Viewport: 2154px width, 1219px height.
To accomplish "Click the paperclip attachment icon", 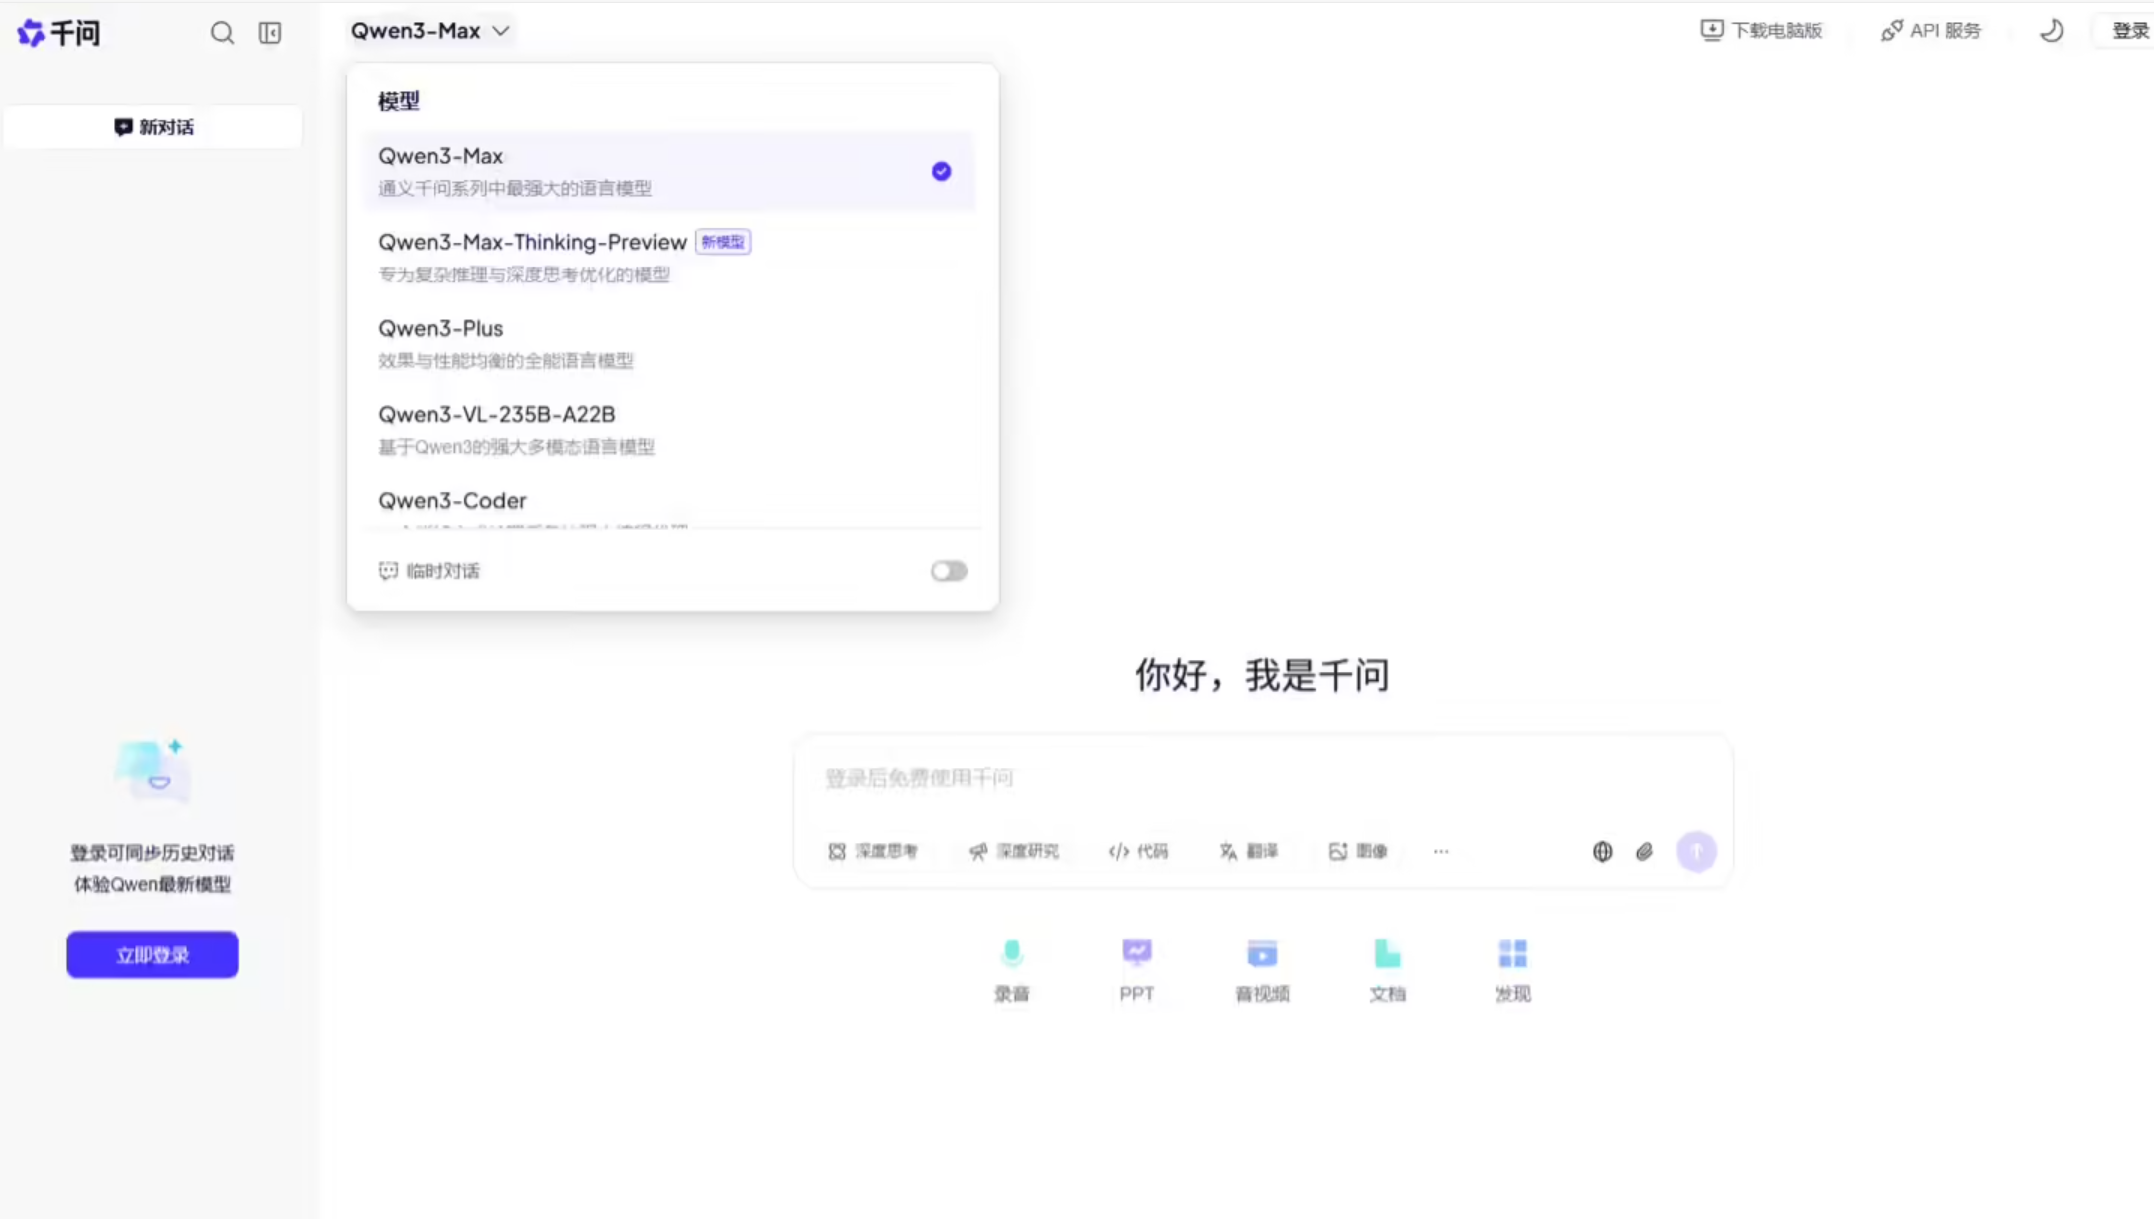I will tap(1644, 851).
